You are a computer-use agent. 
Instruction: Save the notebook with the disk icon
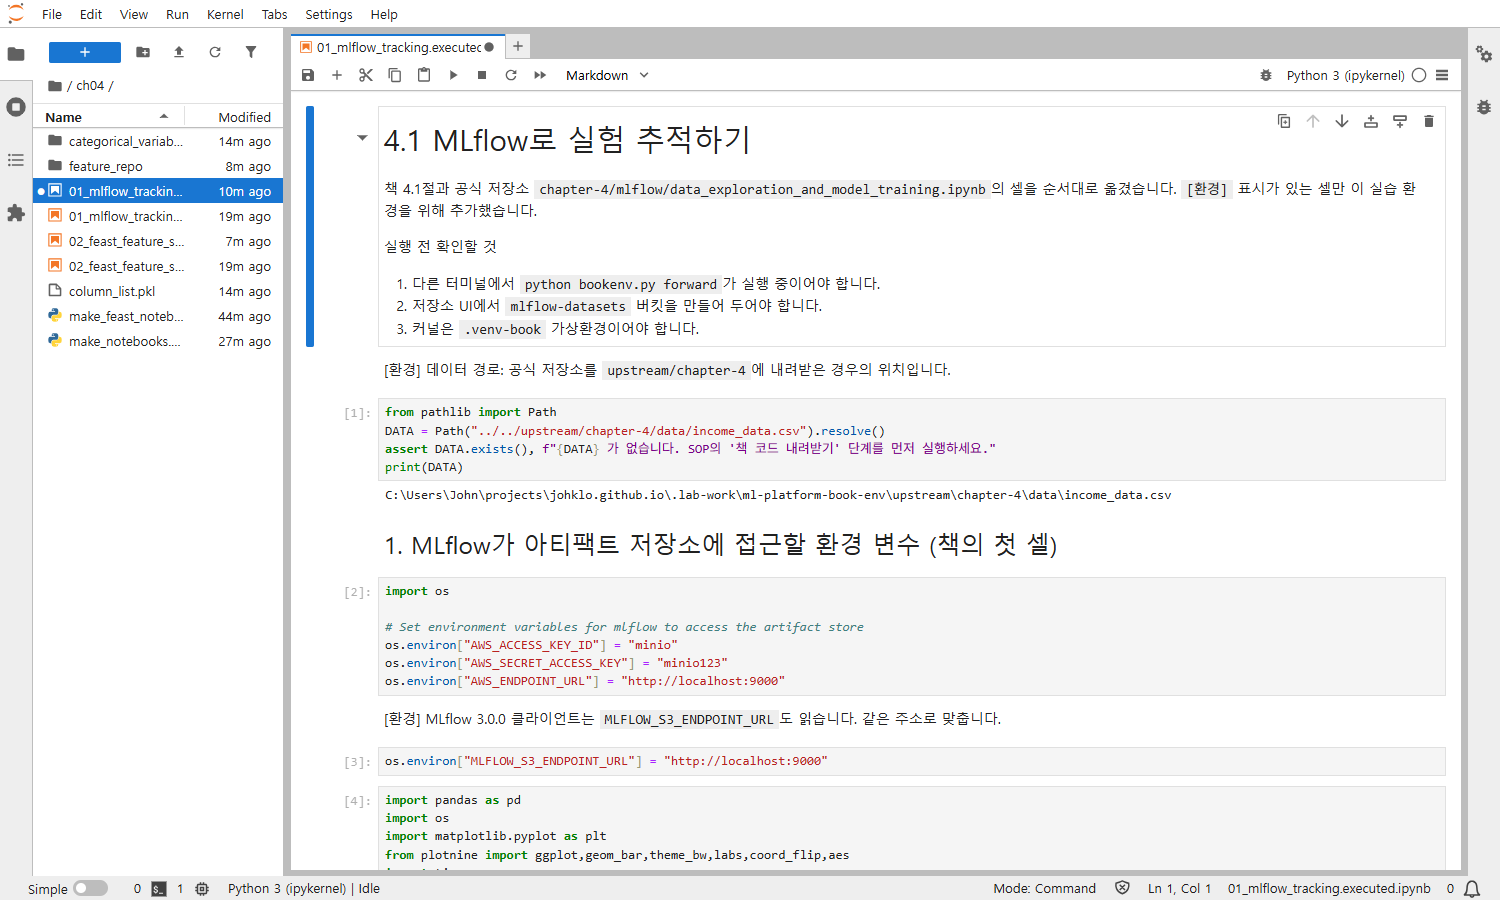click(308, 75)
